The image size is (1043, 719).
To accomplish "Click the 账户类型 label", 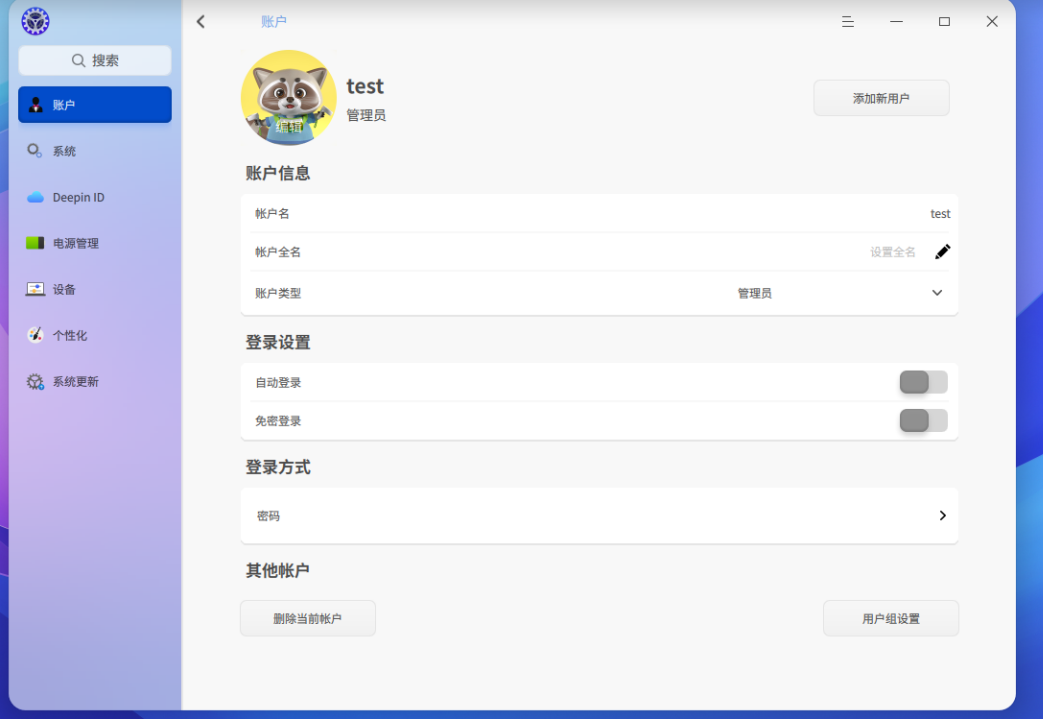I will 278,293.
